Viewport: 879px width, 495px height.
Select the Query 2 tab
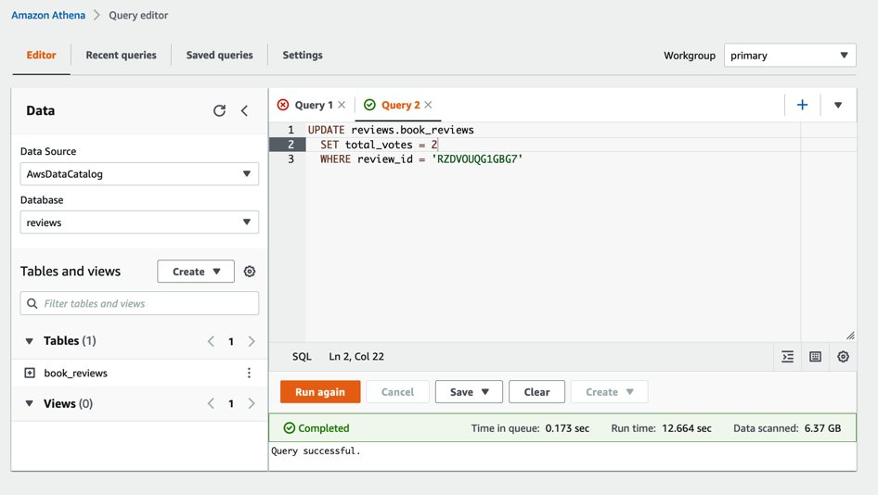[x=400, y=105]
